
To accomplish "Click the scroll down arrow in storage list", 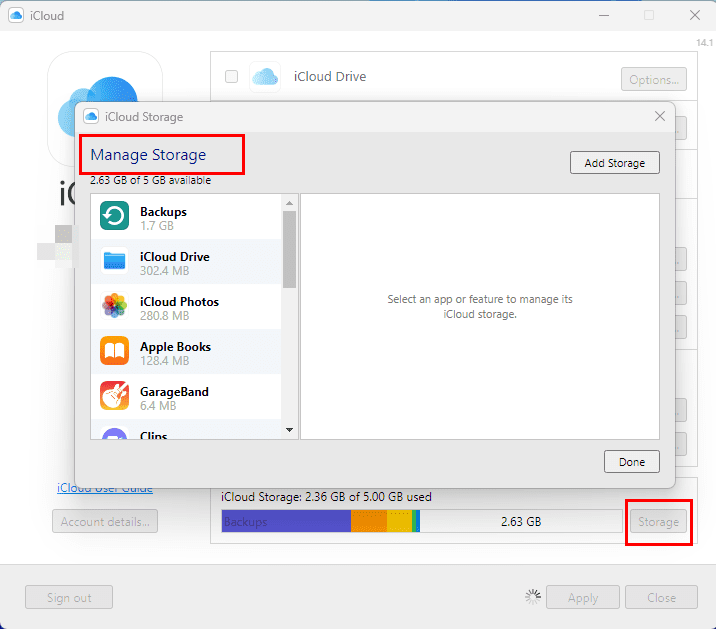I will [289, 429].
